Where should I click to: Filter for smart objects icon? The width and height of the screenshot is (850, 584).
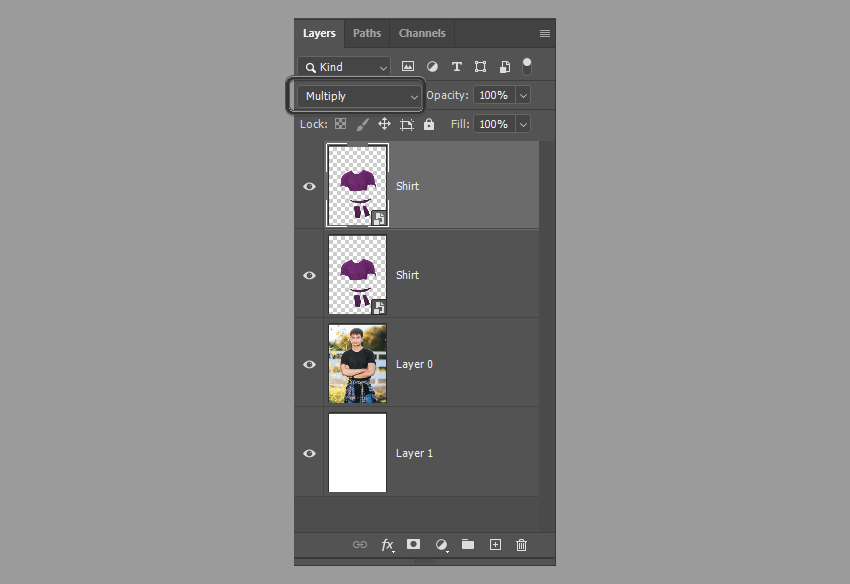505,66
